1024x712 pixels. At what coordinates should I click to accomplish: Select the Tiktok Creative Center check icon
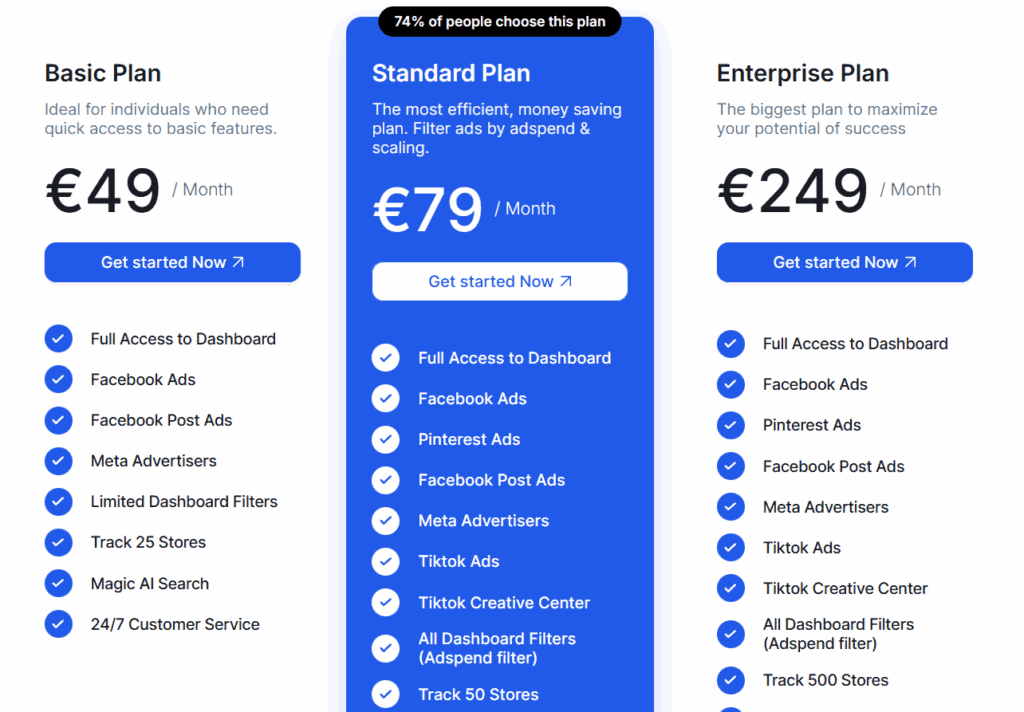click(x=385, y=602)
